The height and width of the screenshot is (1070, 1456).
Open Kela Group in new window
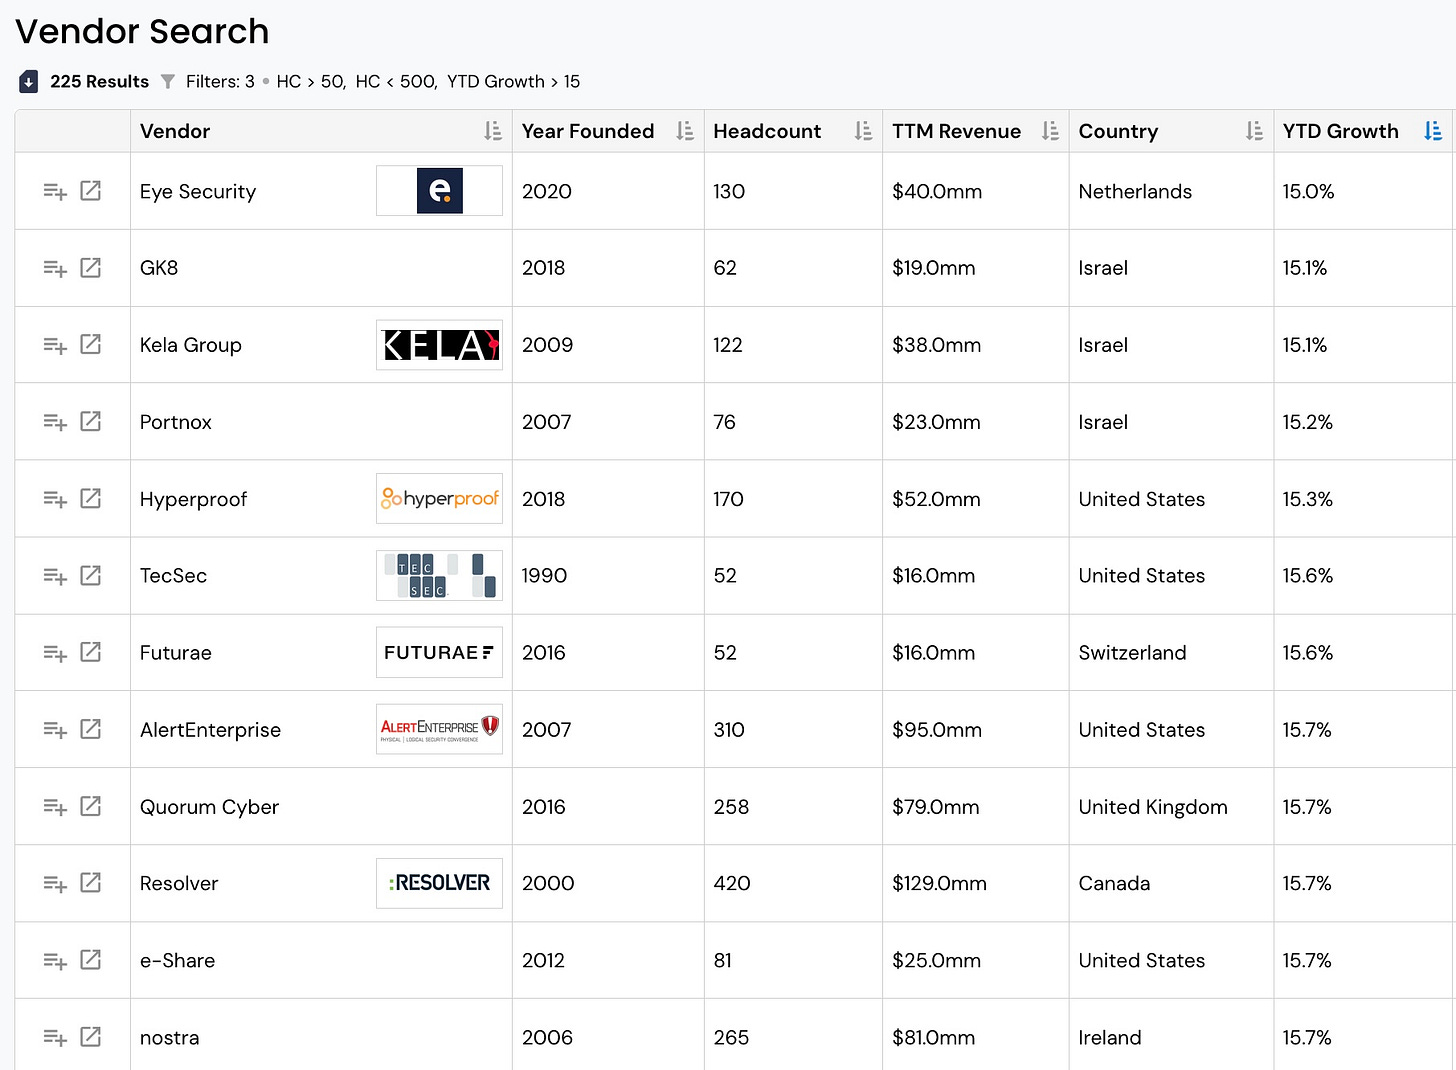coord(91,344)
